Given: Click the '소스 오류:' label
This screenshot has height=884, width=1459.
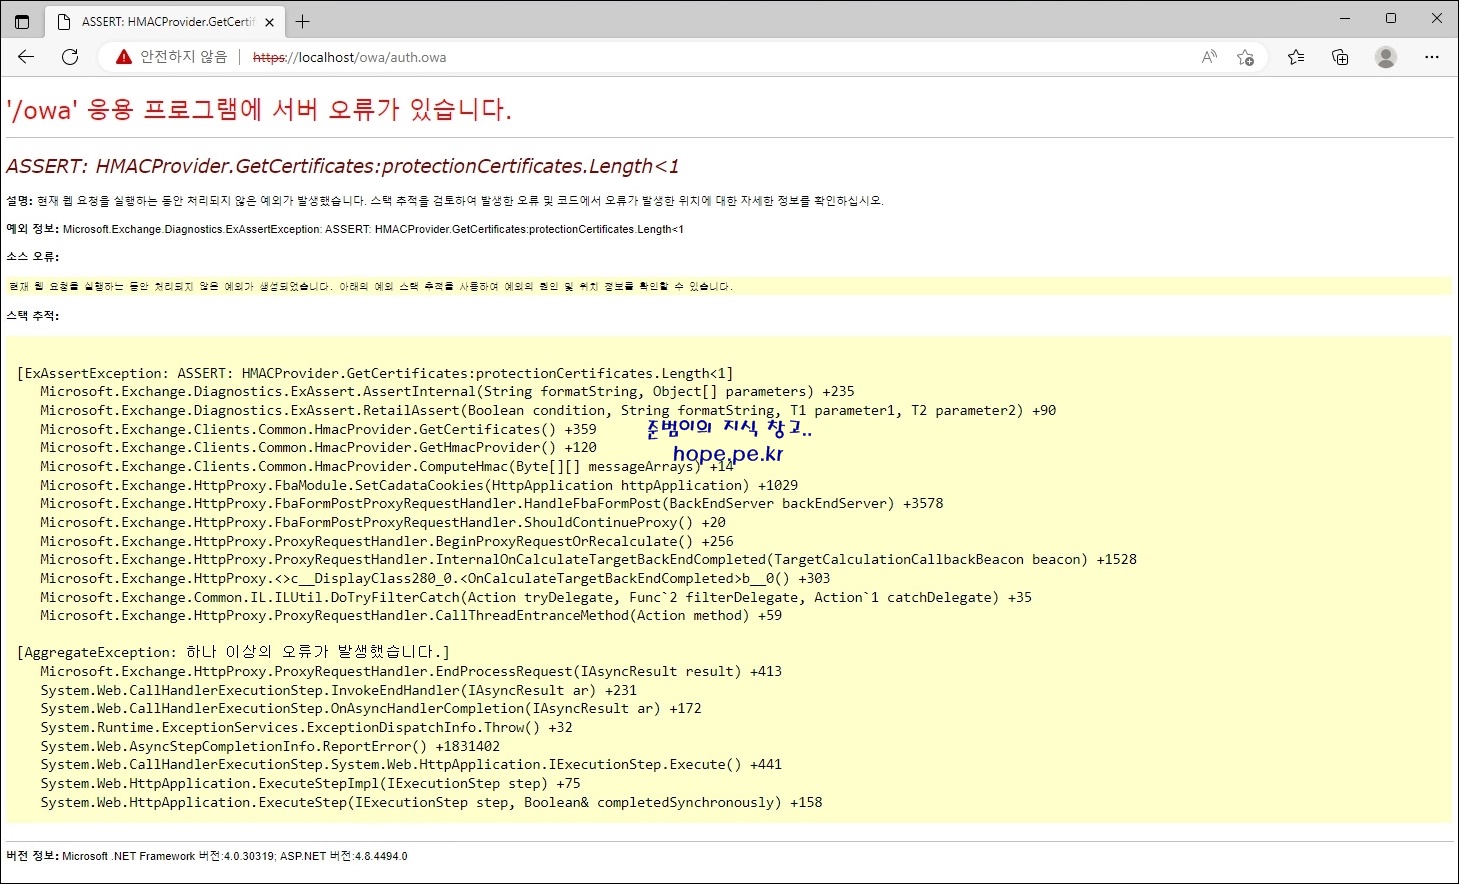Looking at the screenshot, I should coord(33,257).
